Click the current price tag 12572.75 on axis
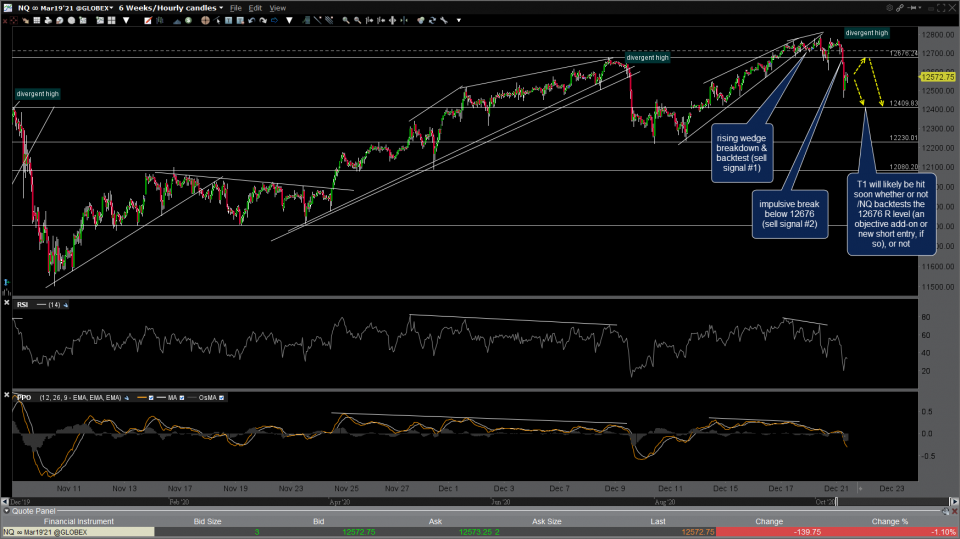Screen dimensions: 960x539 click(x=937, y=77)
